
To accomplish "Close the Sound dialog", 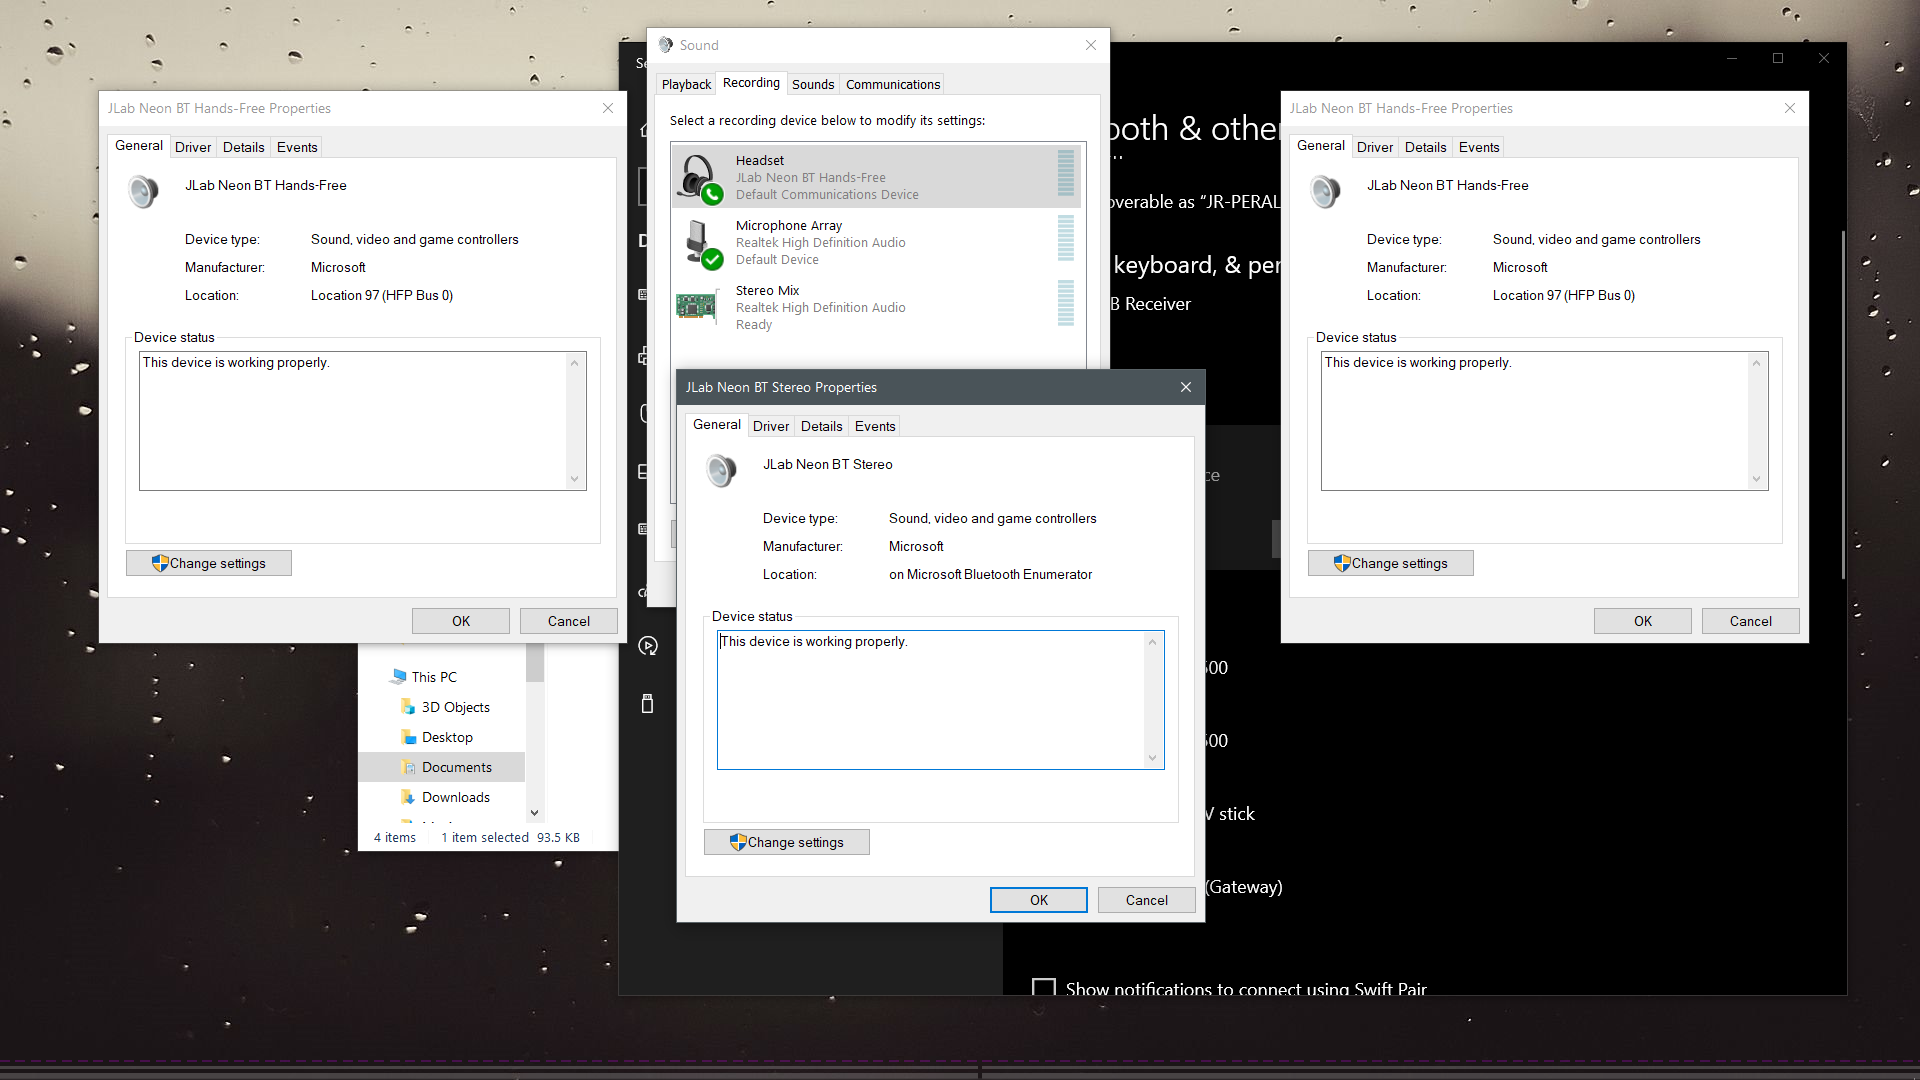I will 1091,45.
